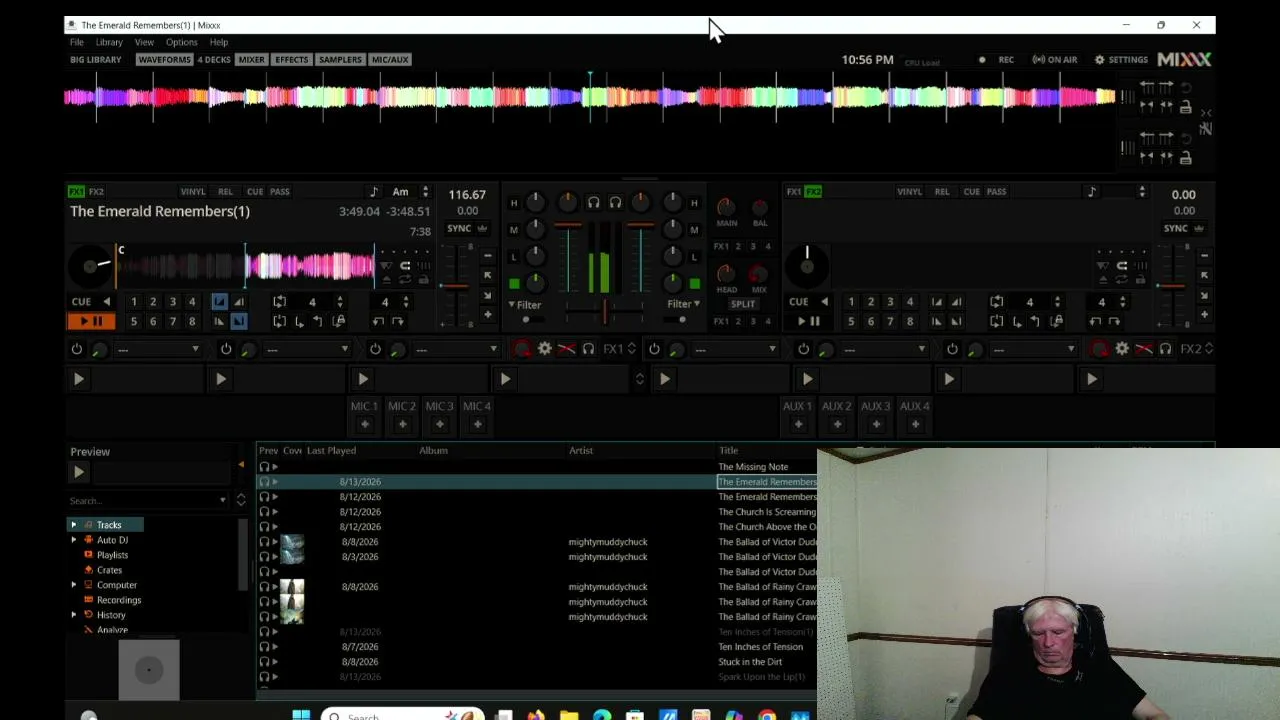Expand the Auto DJ tree item
Screen dimensions: 1280x720
(73, 540)
